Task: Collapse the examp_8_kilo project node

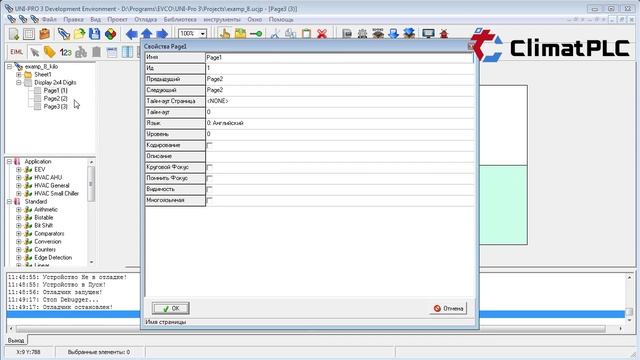Action: 9,67
